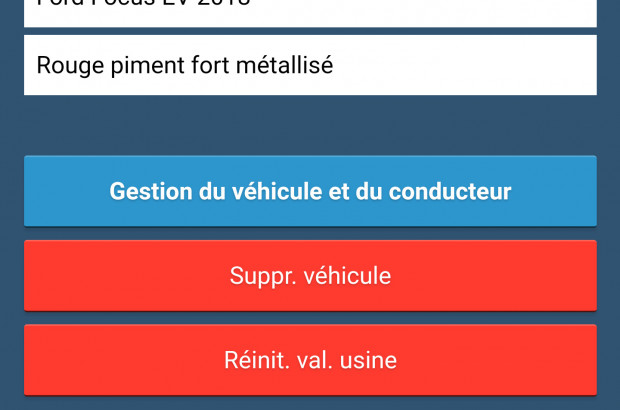Click the Réinit. val. usine button
Viewport: 620px width, 410px height.
click(x=310, y=360)
